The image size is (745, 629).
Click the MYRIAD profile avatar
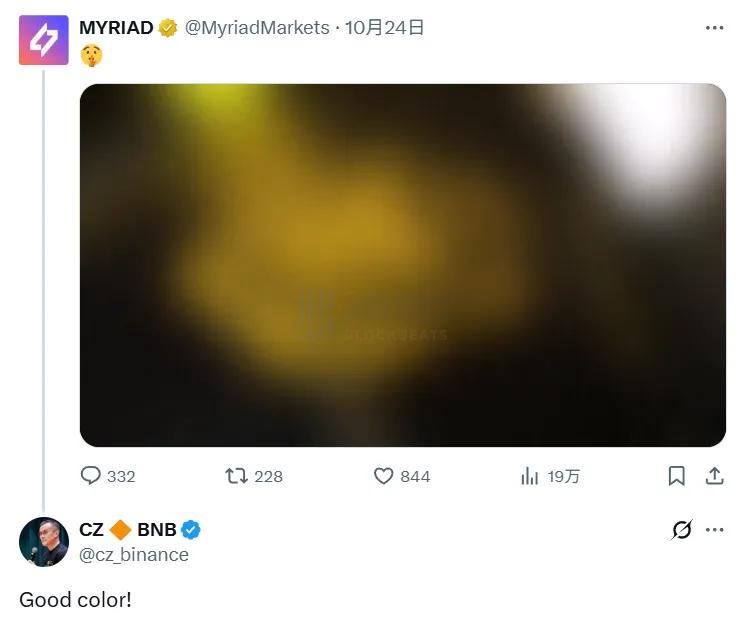pos(44,40)
